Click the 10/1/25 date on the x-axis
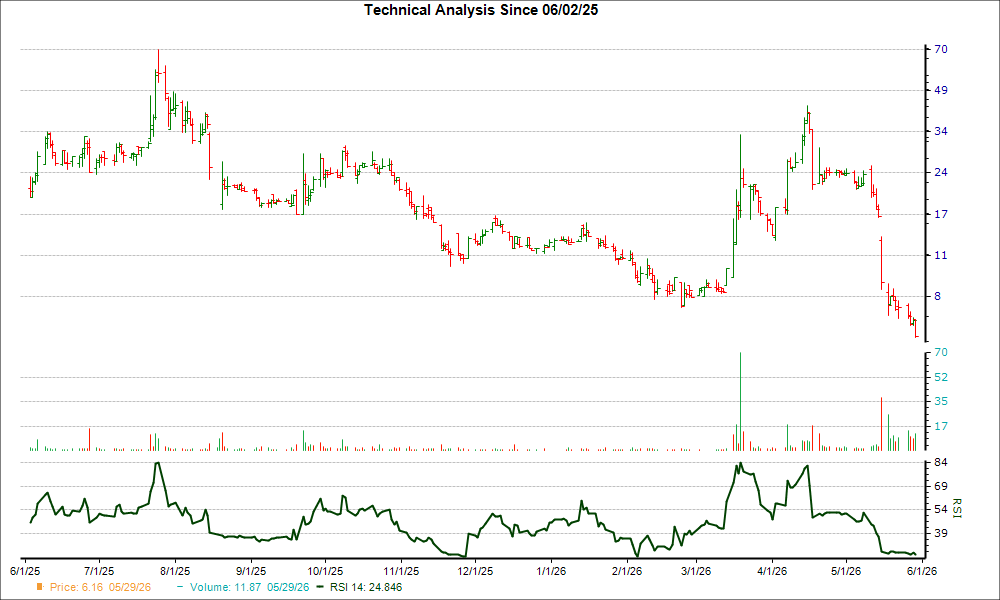This screenshot has width=1000, height=600. (x=326, y=571)
